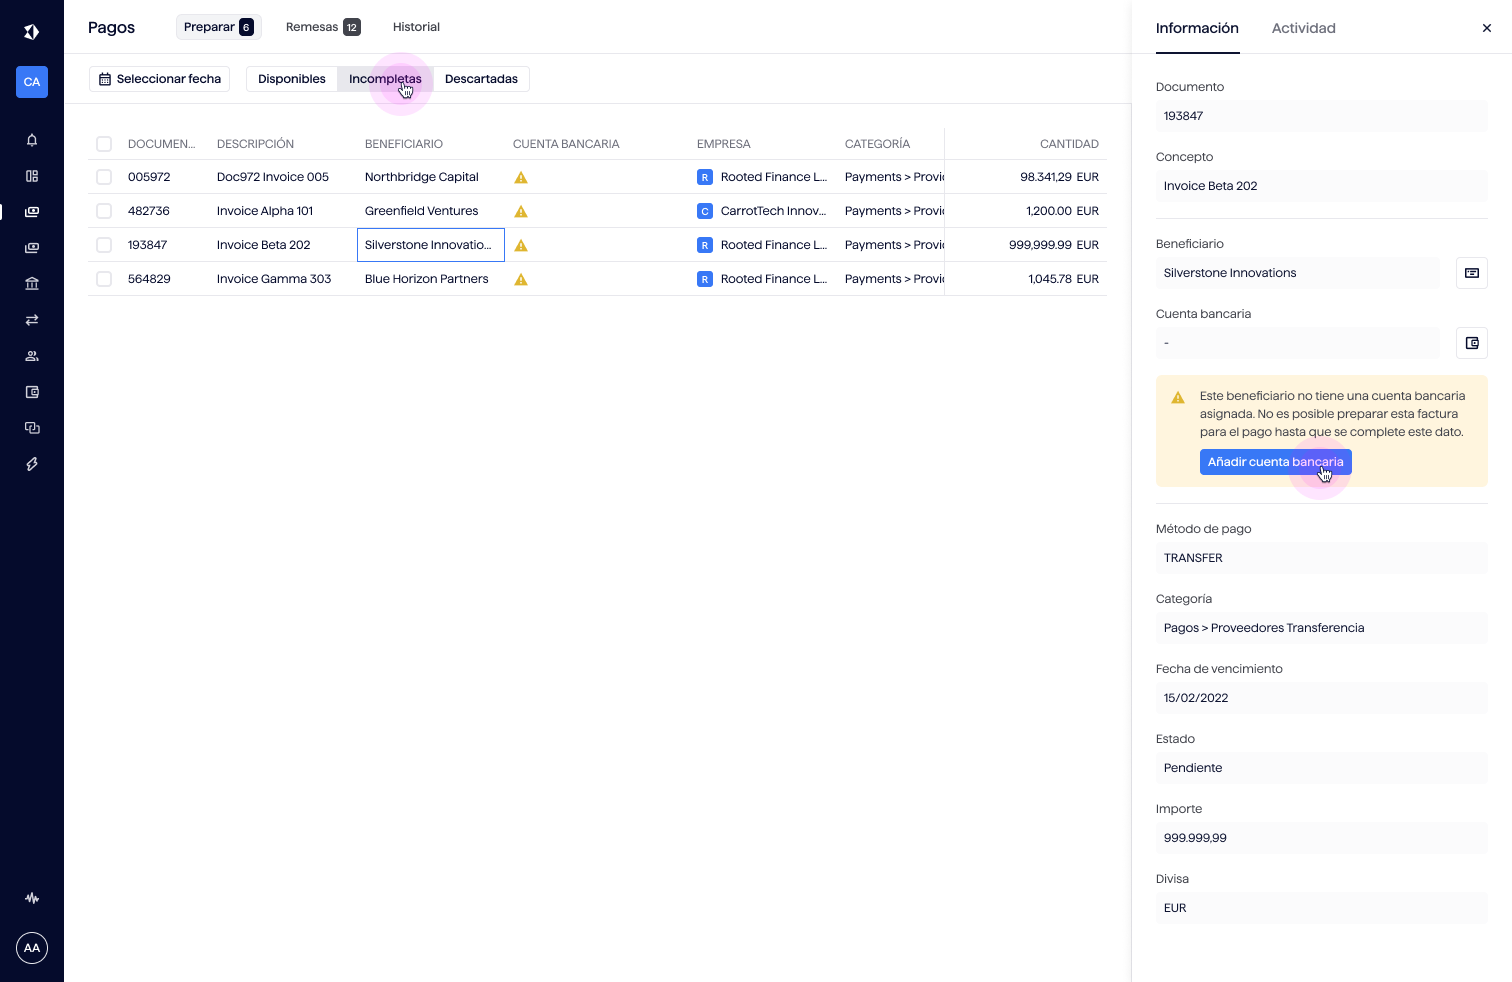Tick the checkbox for document 005972

click(104, 177)
